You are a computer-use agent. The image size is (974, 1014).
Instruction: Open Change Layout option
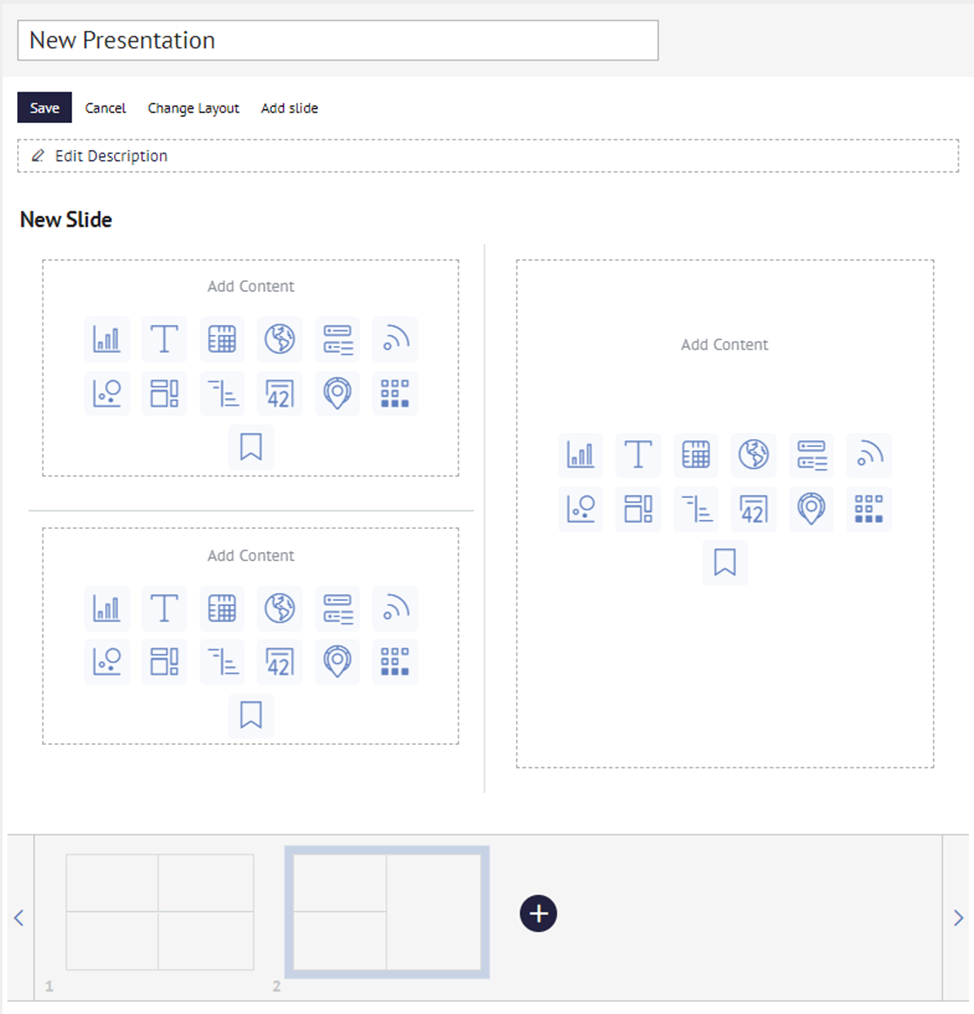tap(193, 109)
